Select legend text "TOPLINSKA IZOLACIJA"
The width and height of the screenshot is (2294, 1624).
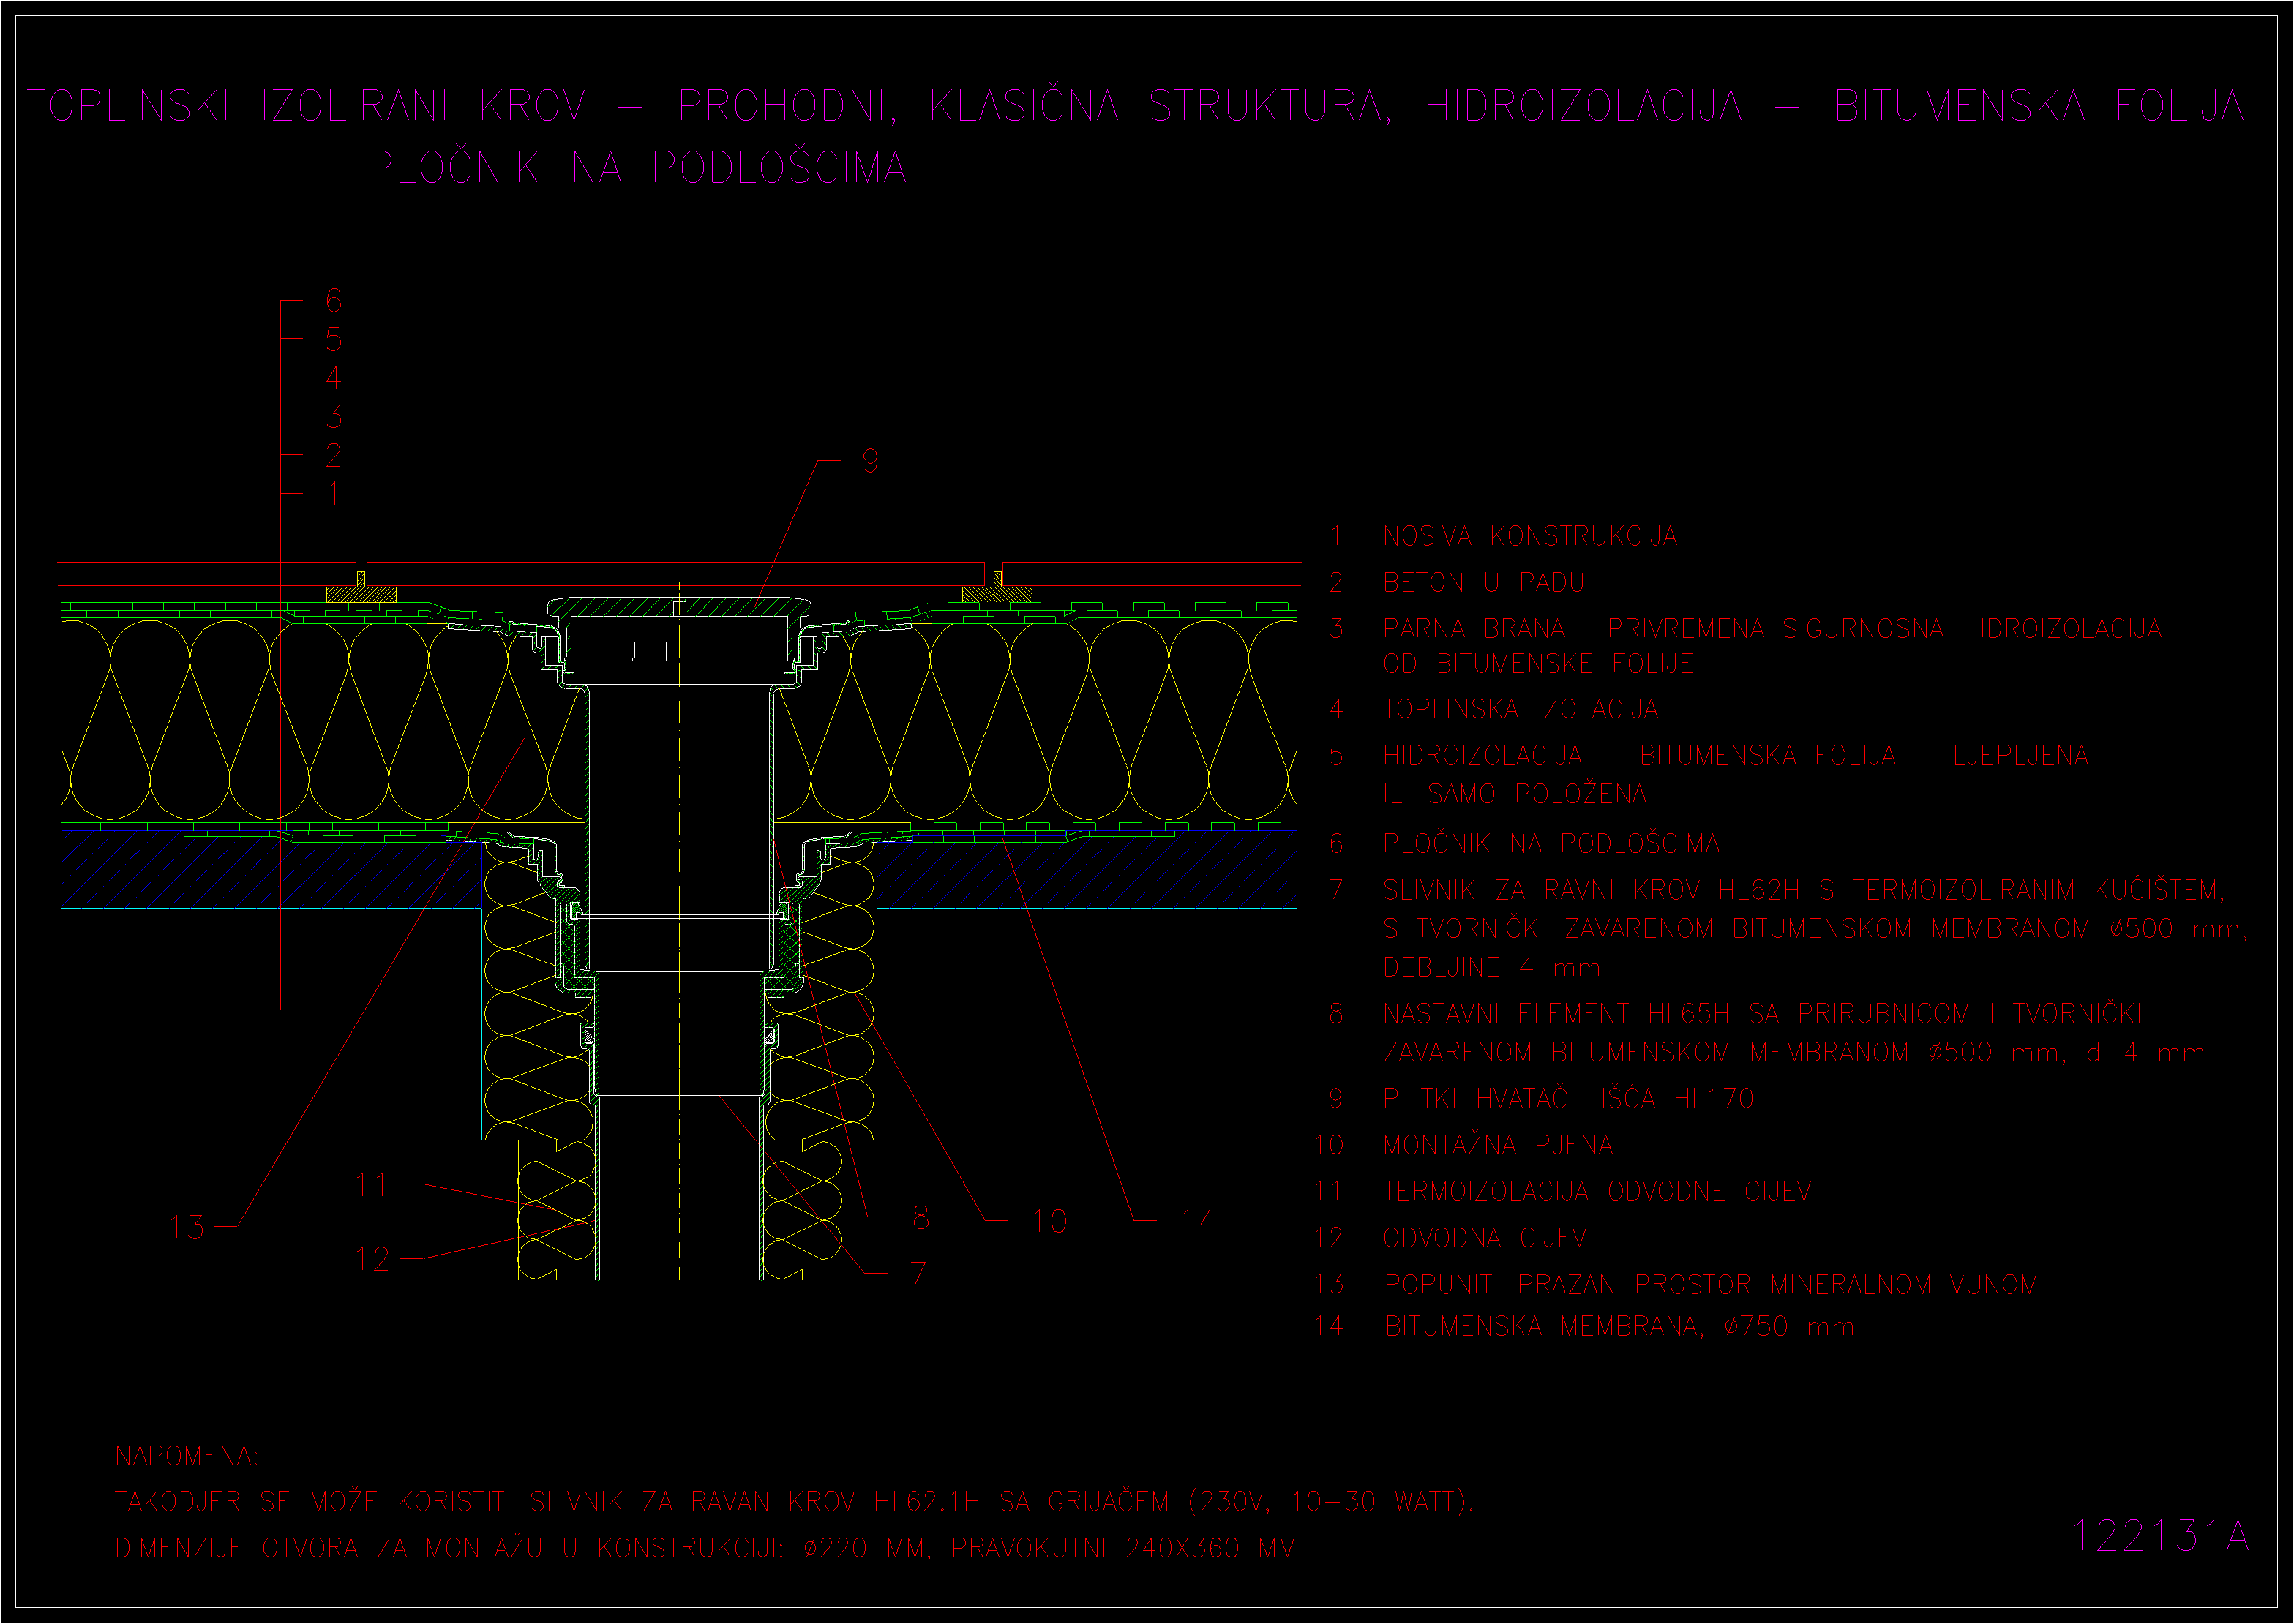click(1520, 709)
